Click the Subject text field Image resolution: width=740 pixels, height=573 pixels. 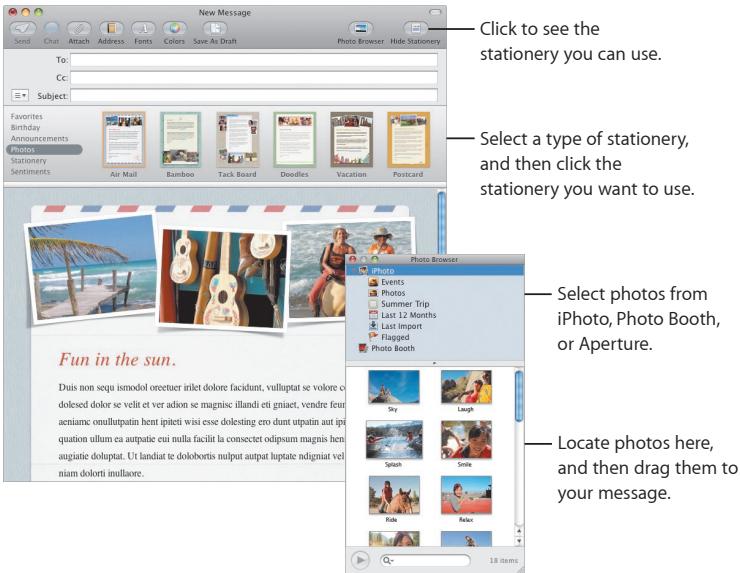coord(254,95)
